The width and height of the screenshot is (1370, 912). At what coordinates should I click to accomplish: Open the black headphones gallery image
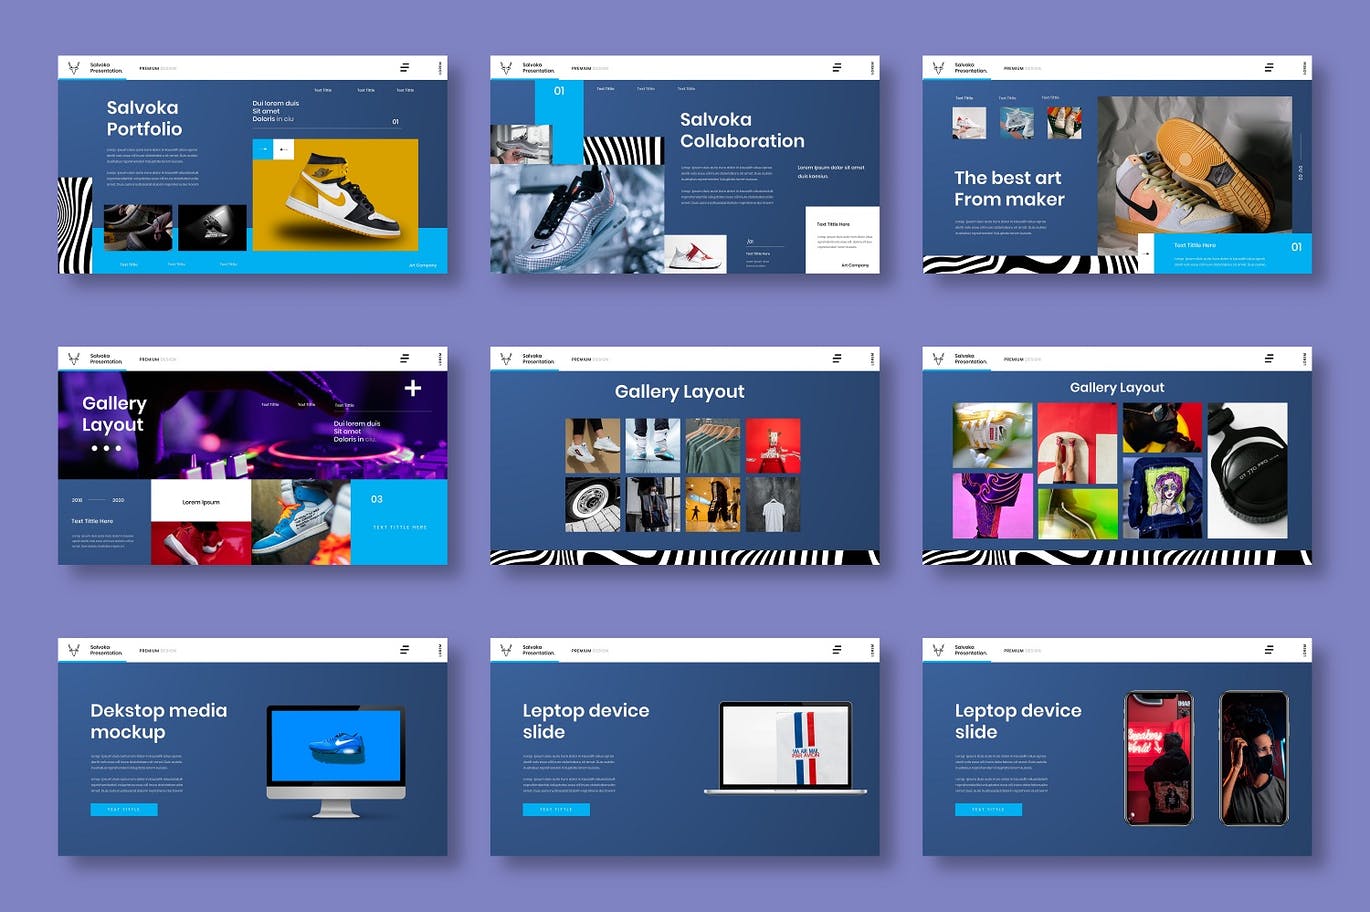[x=1247, y=470]
